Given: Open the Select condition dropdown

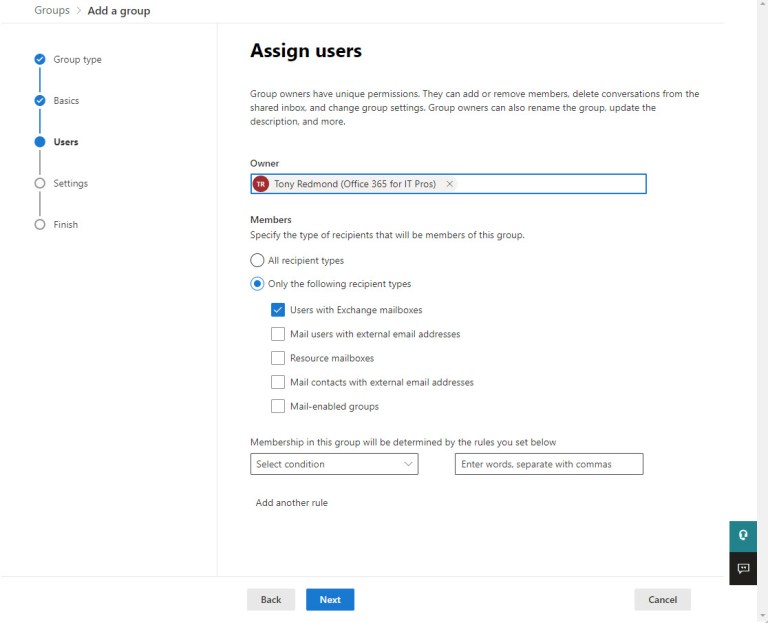Looking at the screenshot, I should click(x=334, y=464).
